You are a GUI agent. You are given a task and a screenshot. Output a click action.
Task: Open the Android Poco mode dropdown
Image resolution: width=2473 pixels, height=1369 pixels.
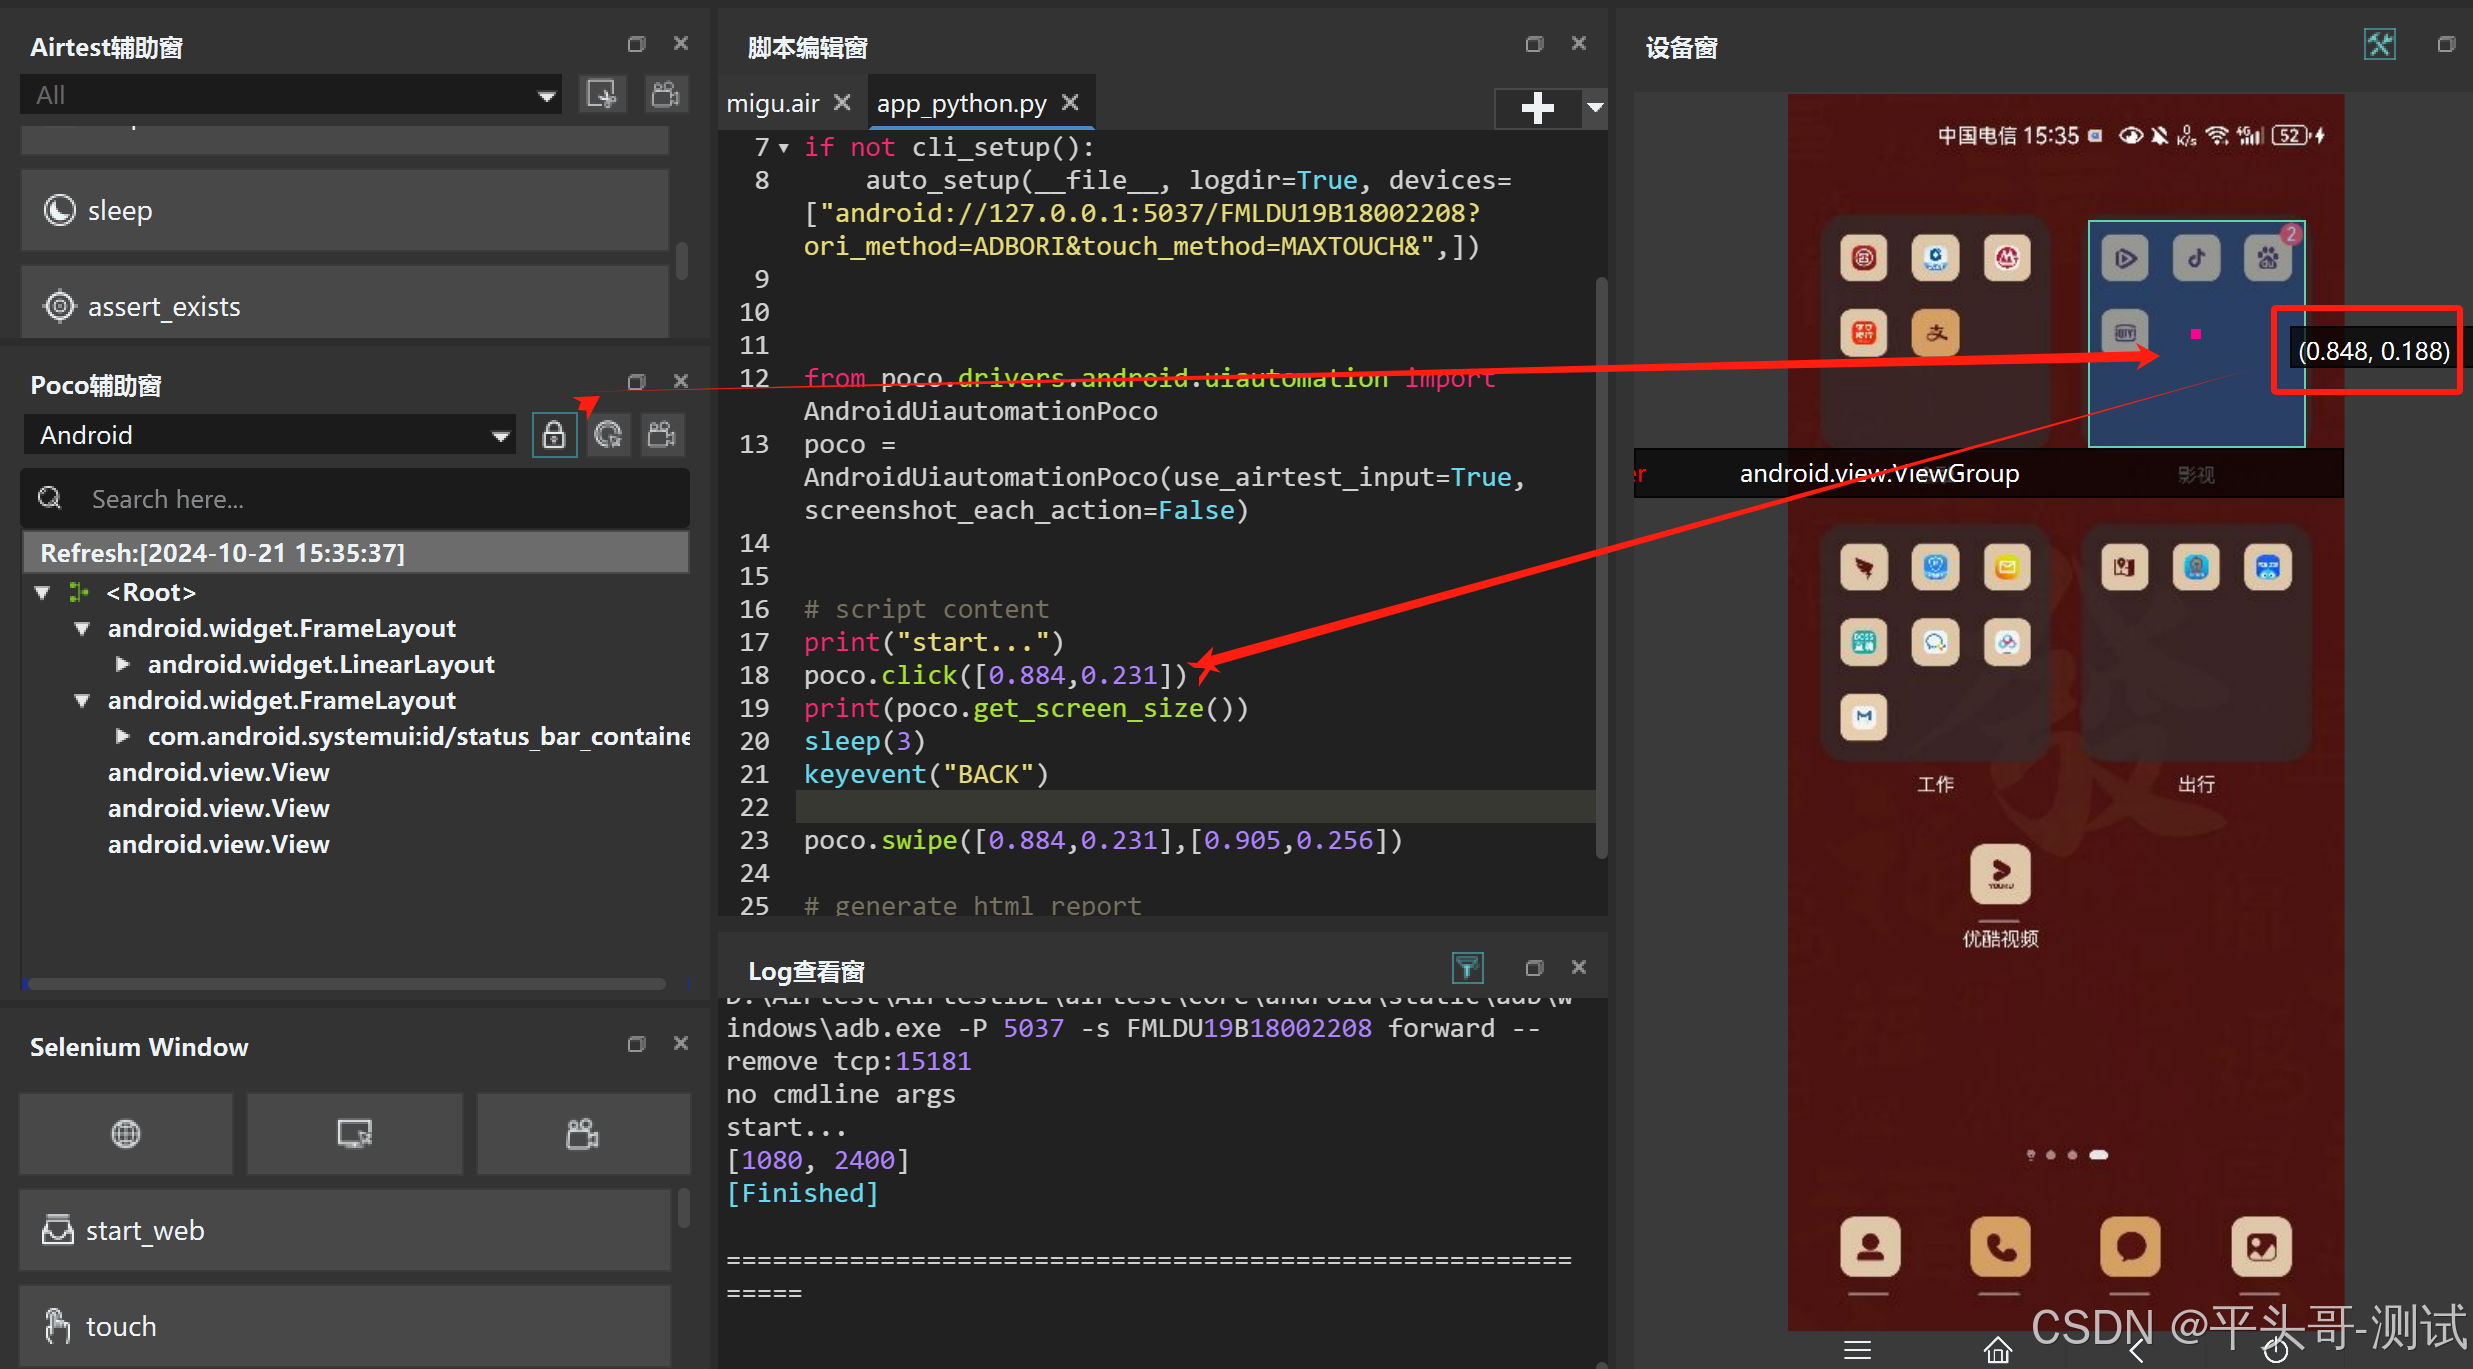(x=500, y=436)
